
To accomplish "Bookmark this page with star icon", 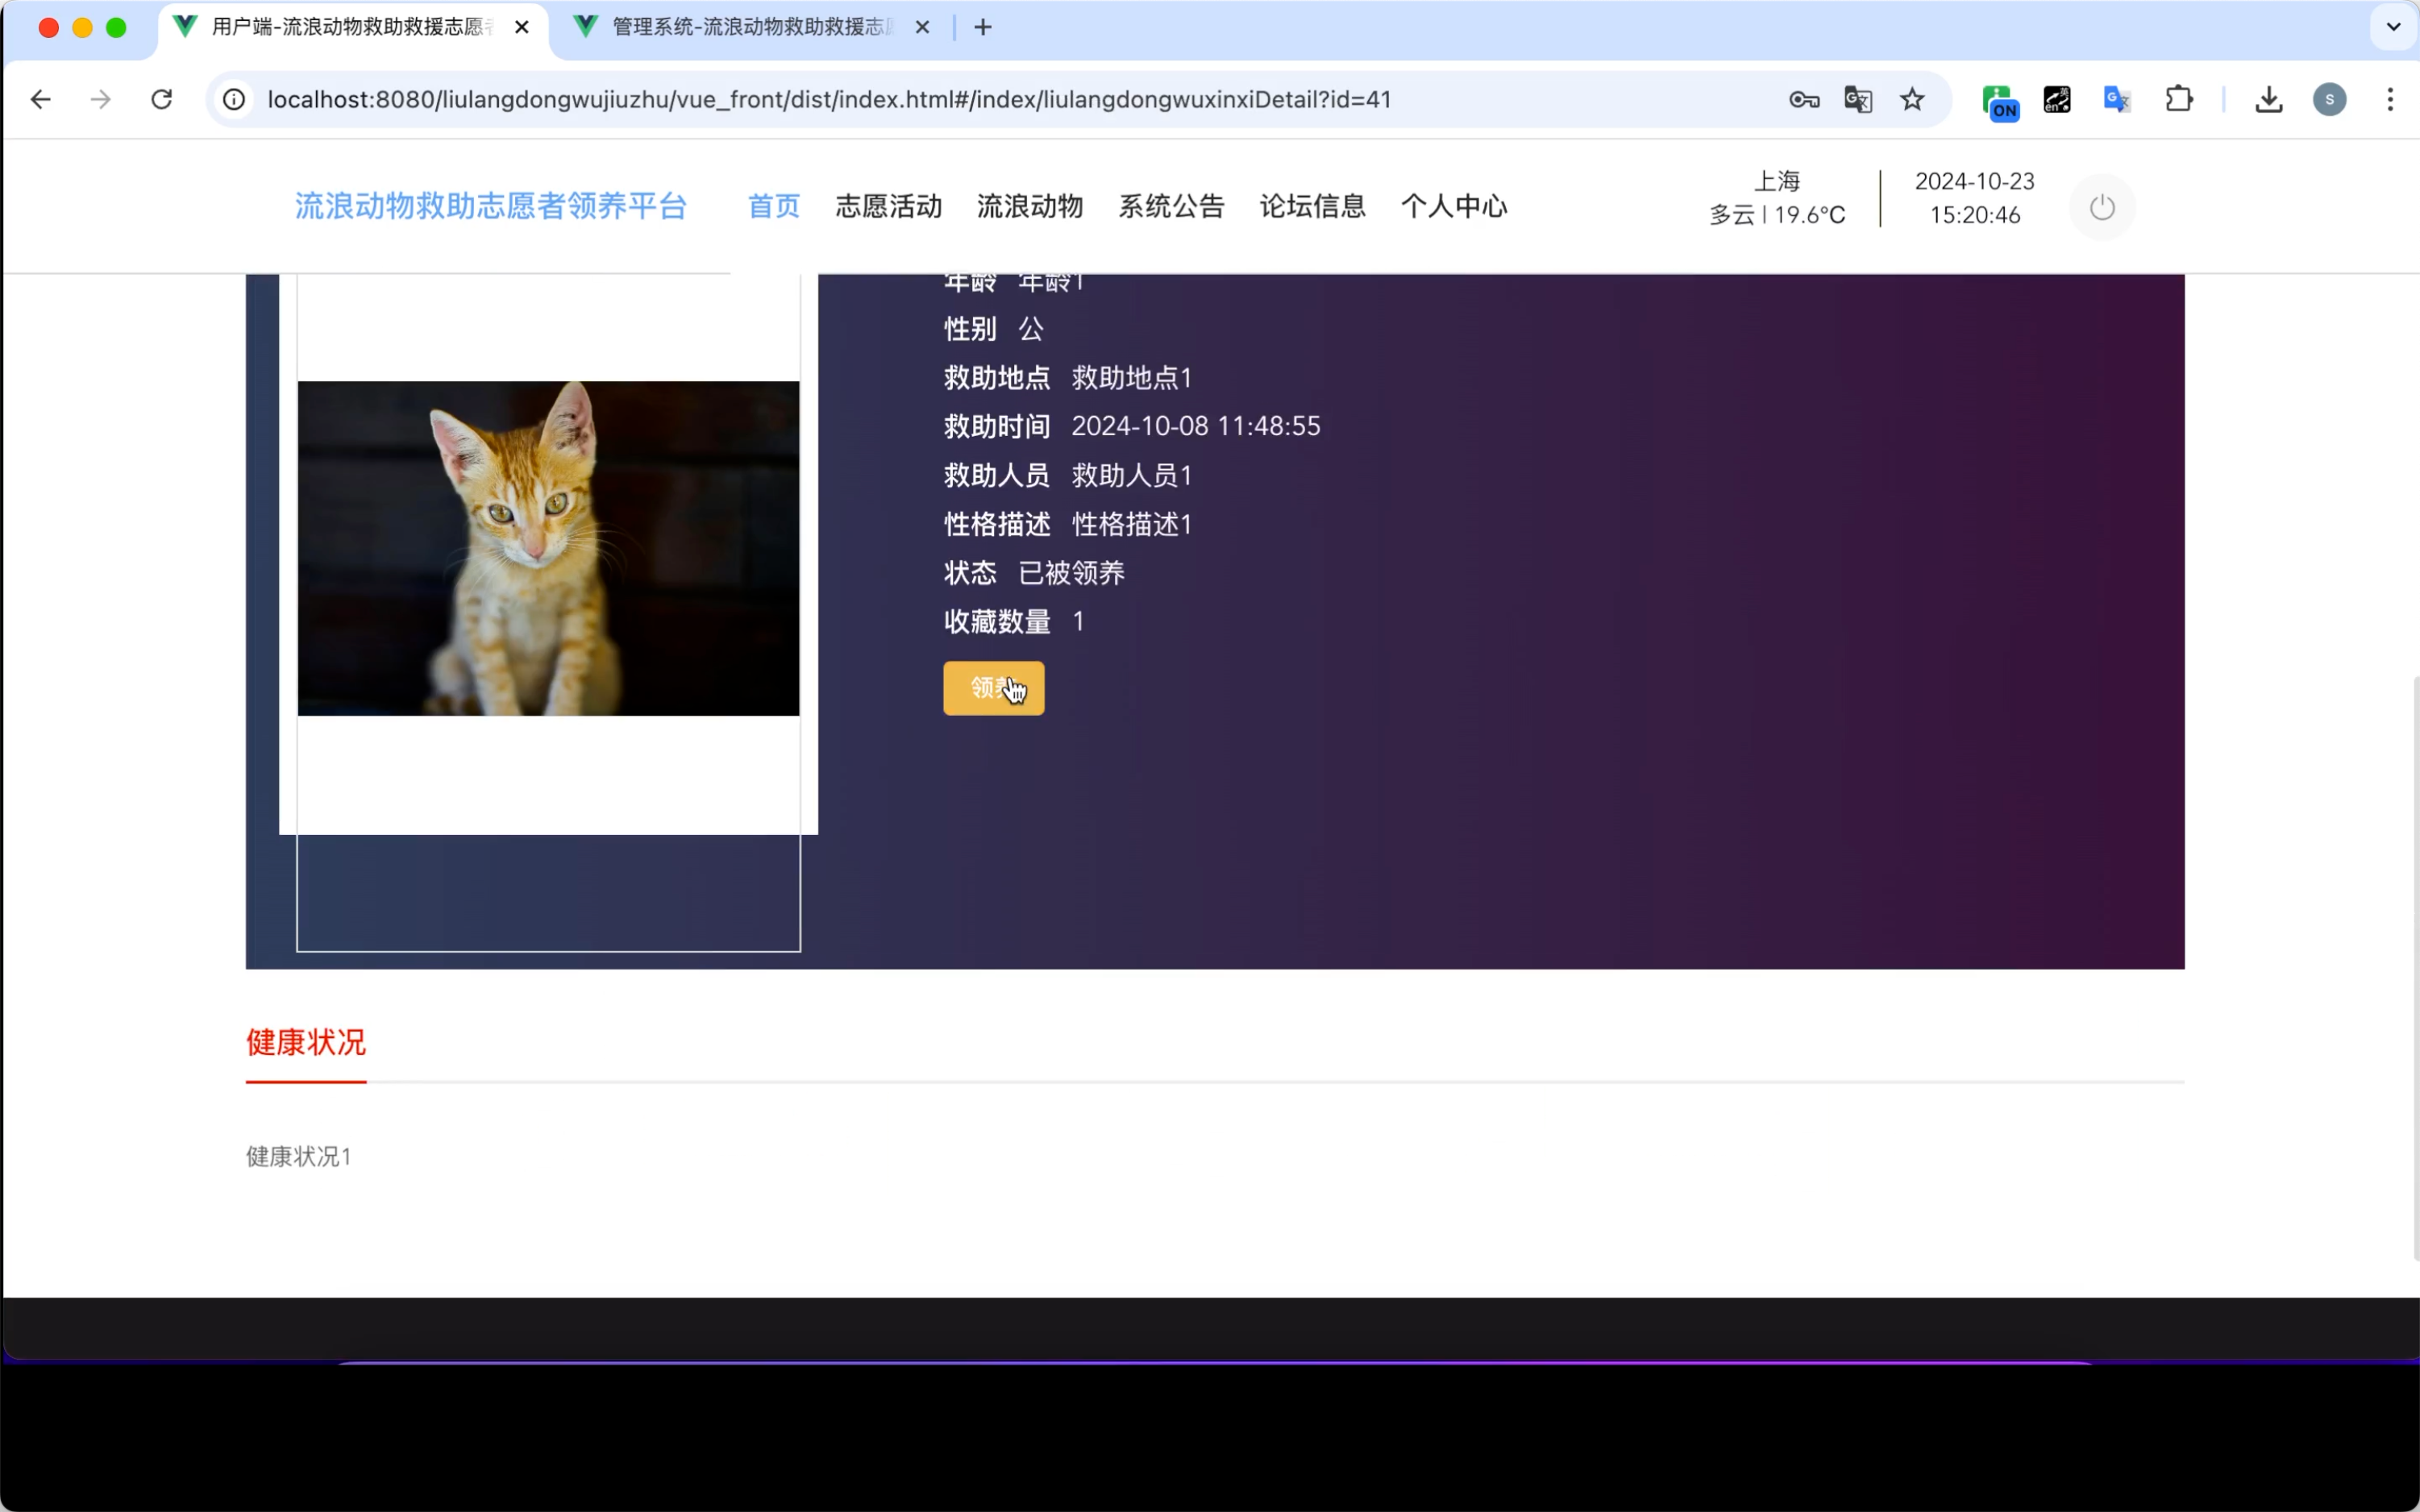I will click(1911, 99).
